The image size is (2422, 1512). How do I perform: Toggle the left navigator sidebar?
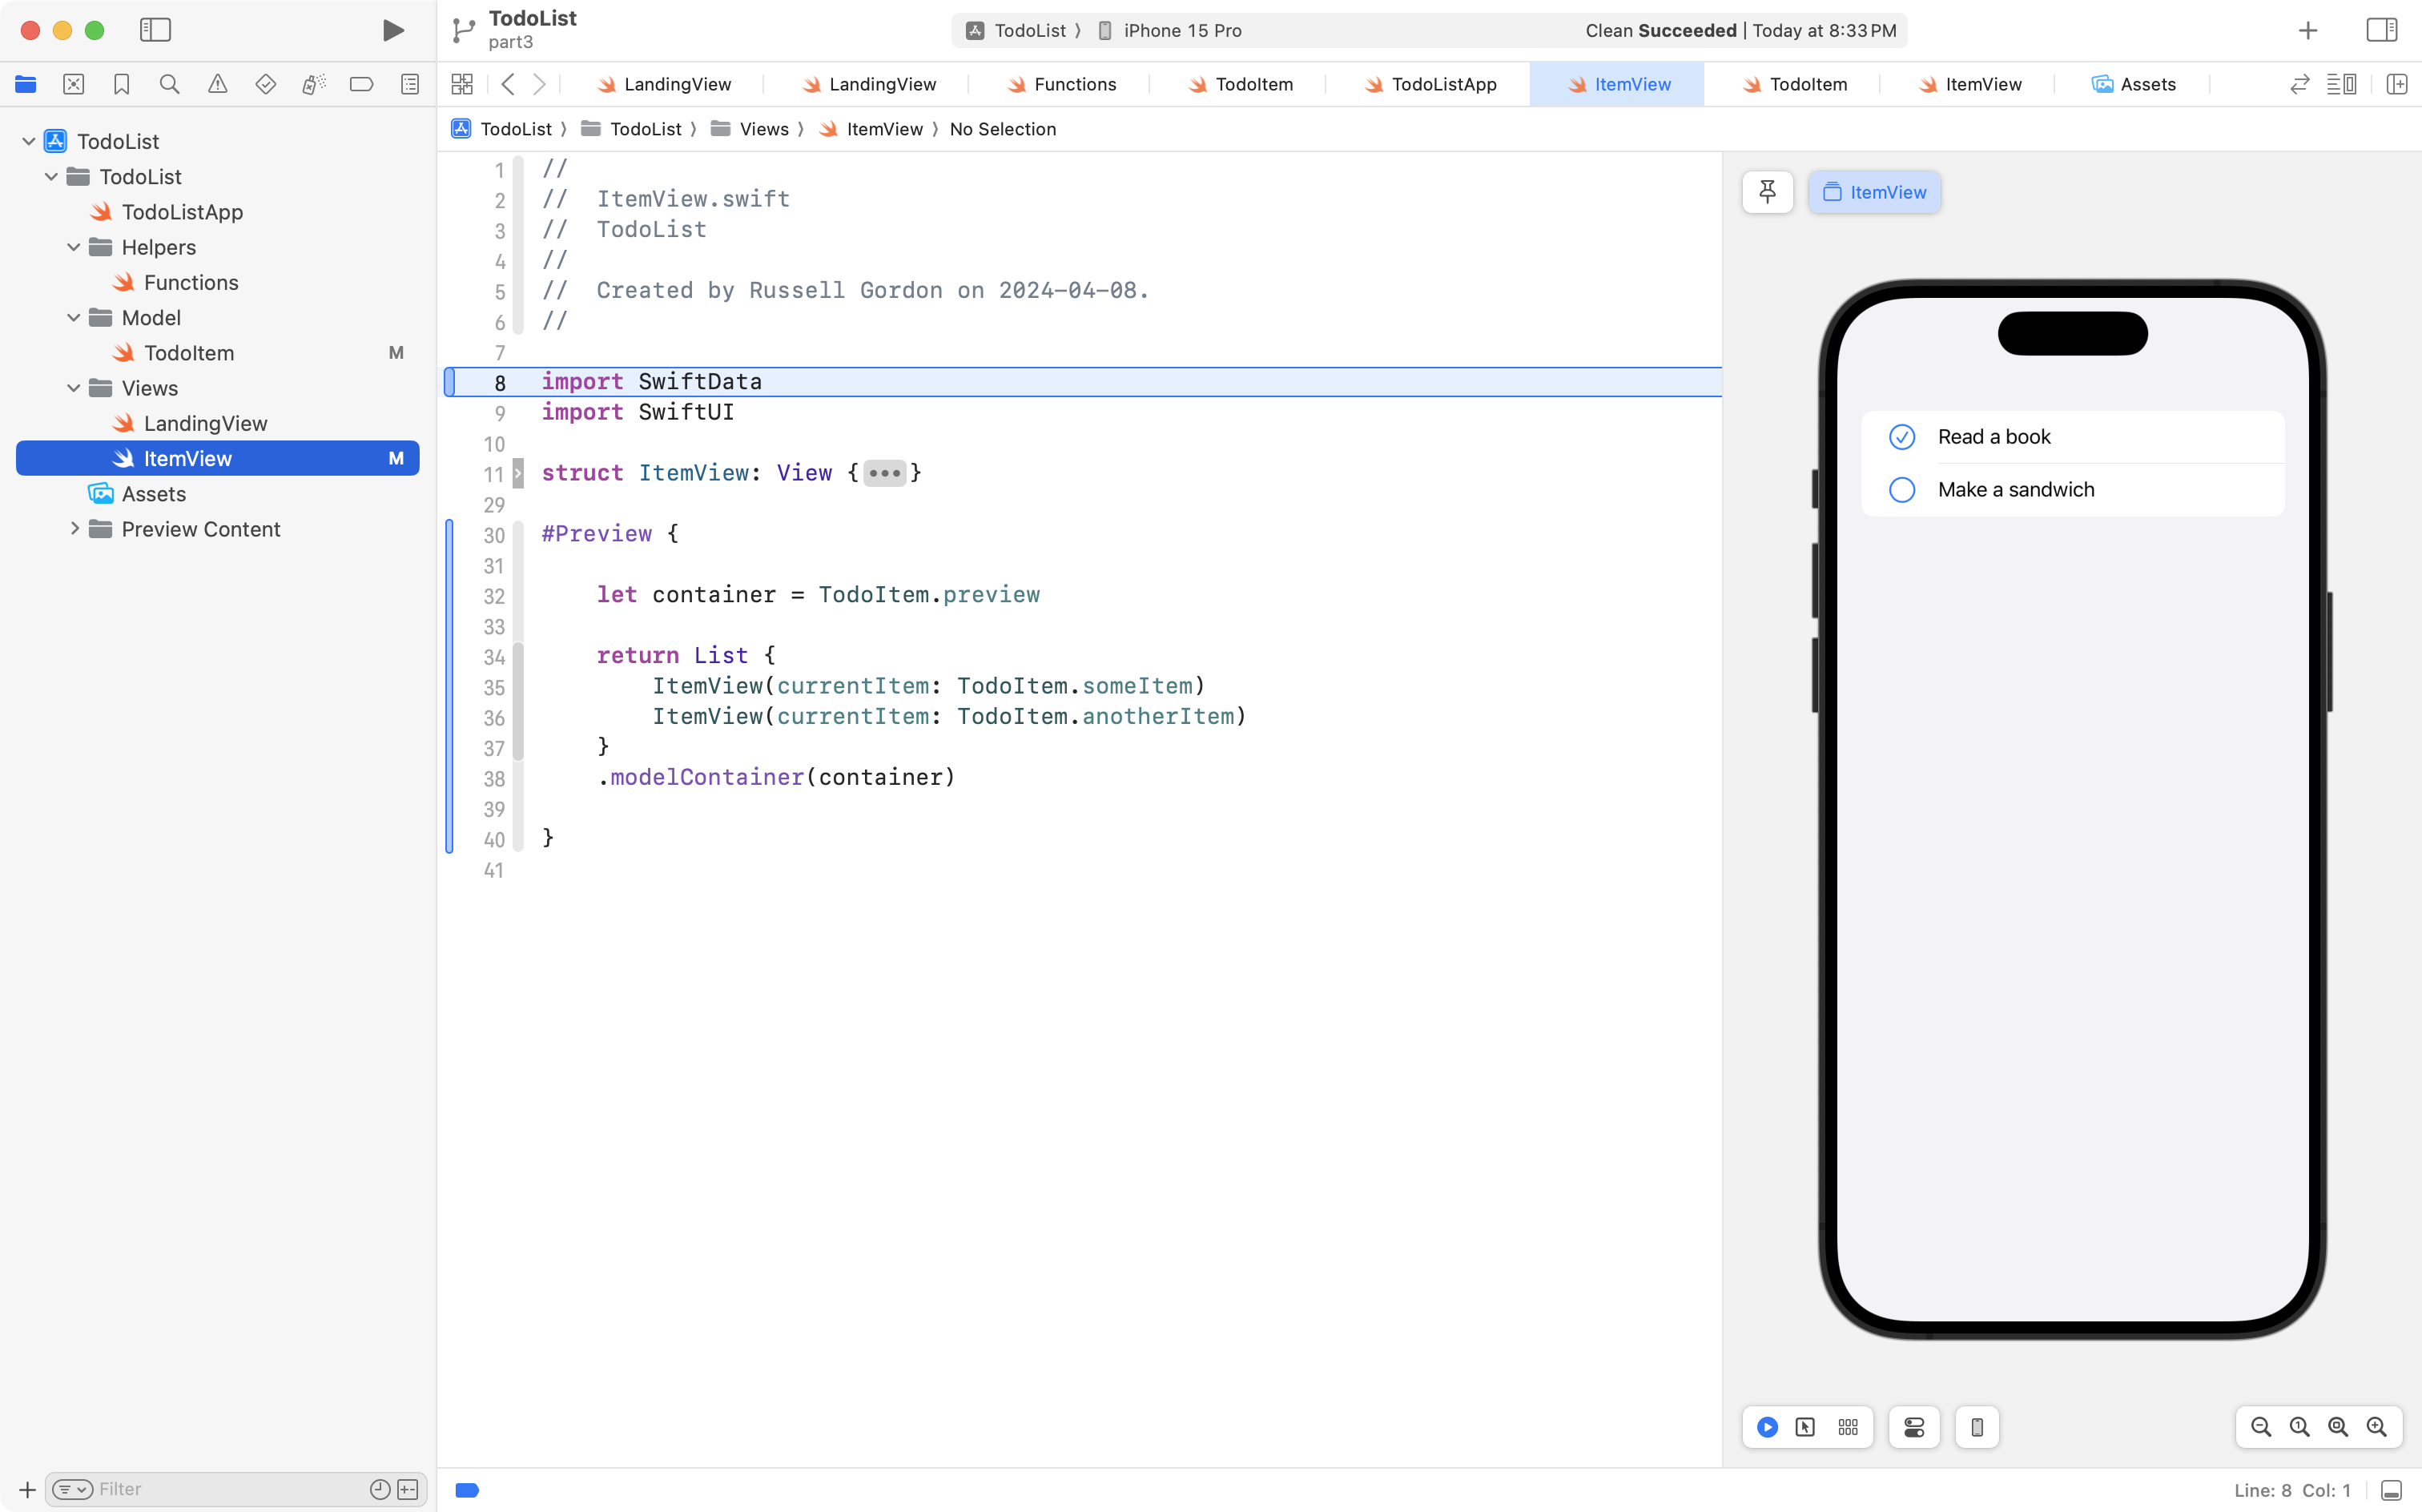click(x=155, y=30)
